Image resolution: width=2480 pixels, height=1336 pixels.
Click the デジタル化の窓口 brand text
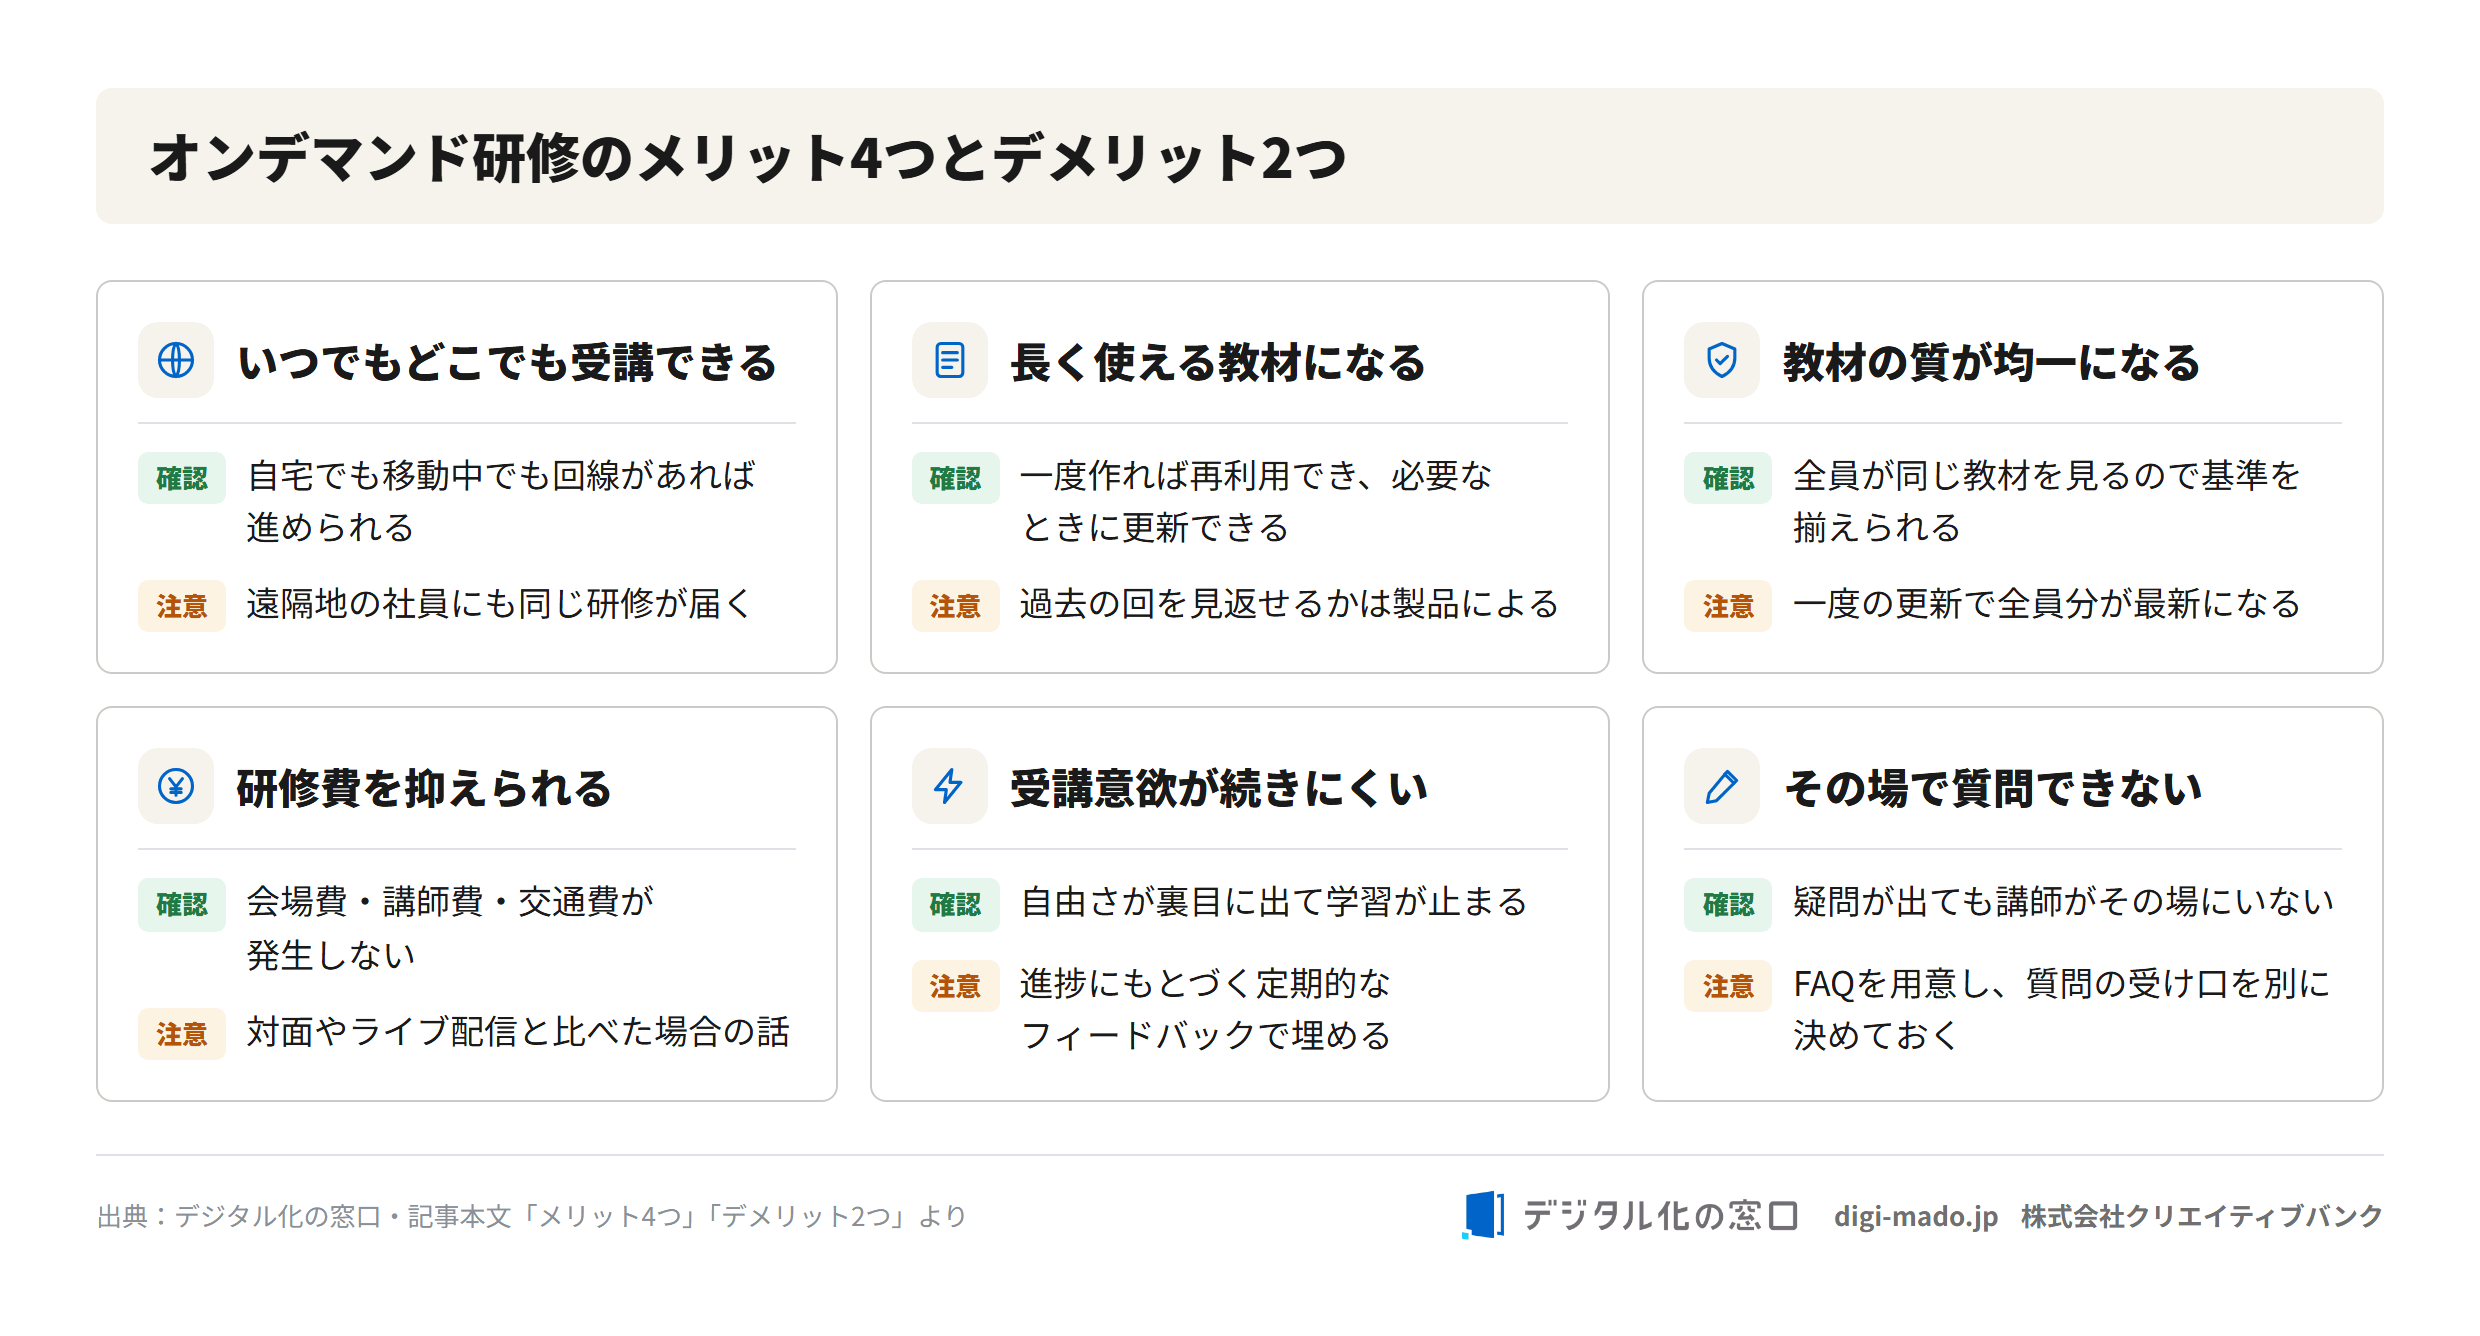pos(1660,1216)
